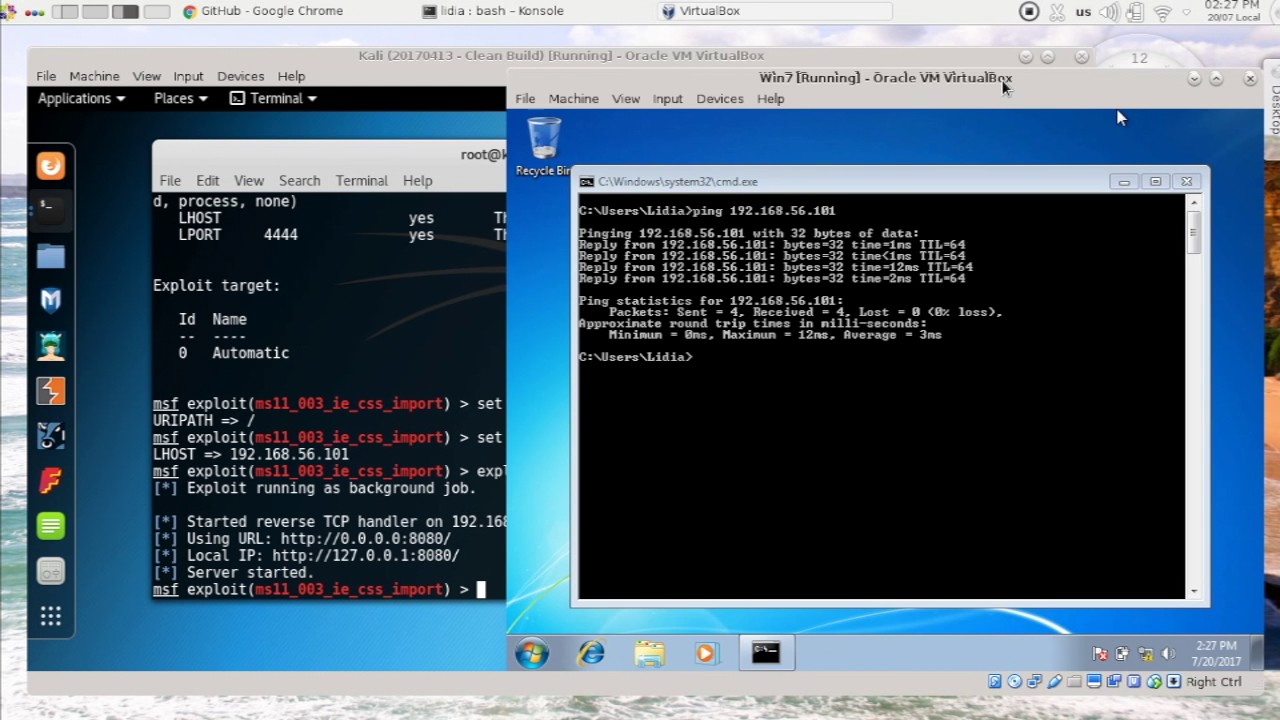Click VirtualBox display status icon
This screenshot has height=720, width=1280.
pos(1094,681)
